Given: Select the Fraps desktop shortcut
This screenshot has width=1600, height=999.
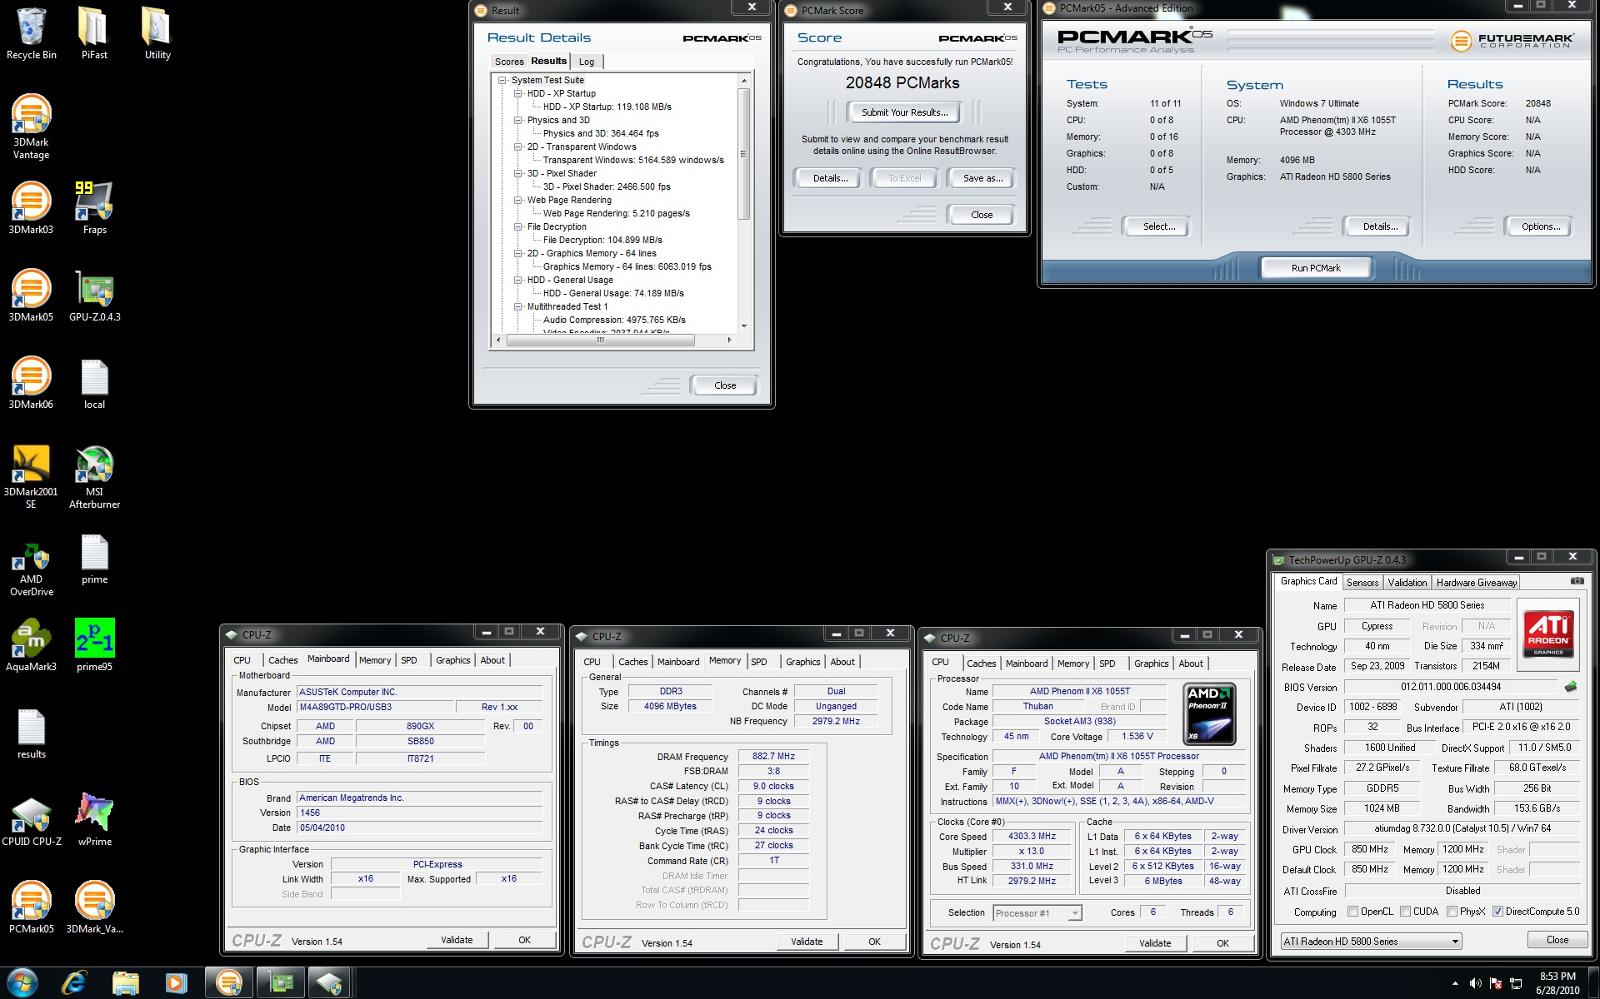Looking at the screenshot, I should 94,208.
